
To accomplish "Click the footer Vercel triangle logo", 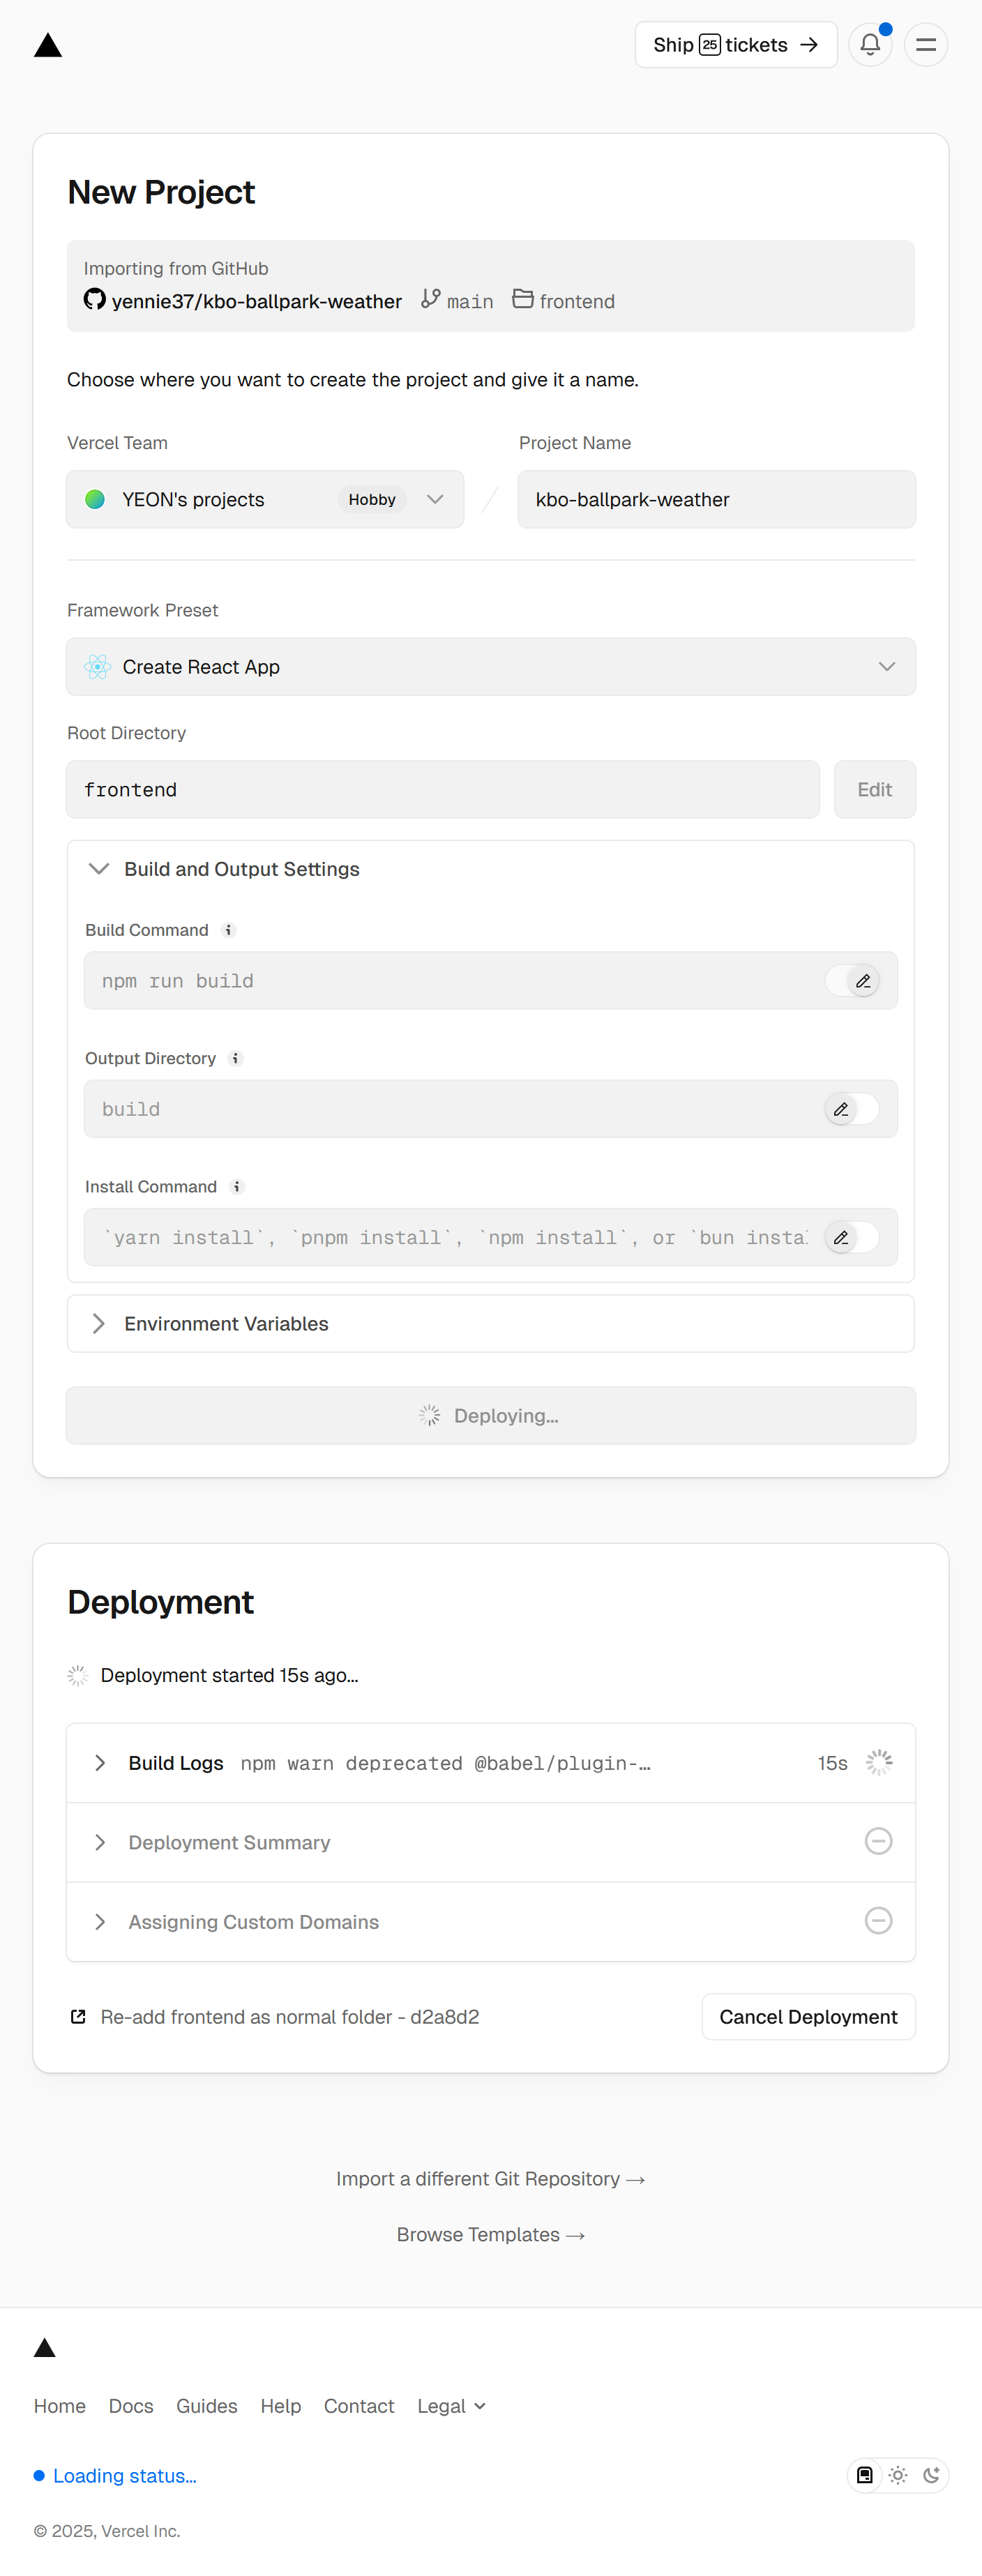I will coord(45,2347).
